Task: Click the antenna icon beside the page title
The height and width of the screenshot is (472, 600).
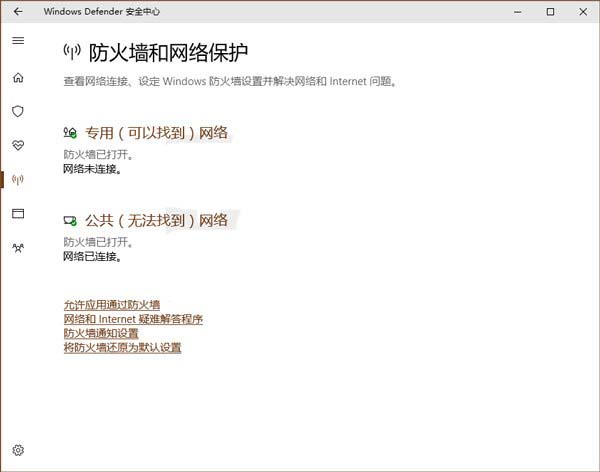Action: (72, 52)
